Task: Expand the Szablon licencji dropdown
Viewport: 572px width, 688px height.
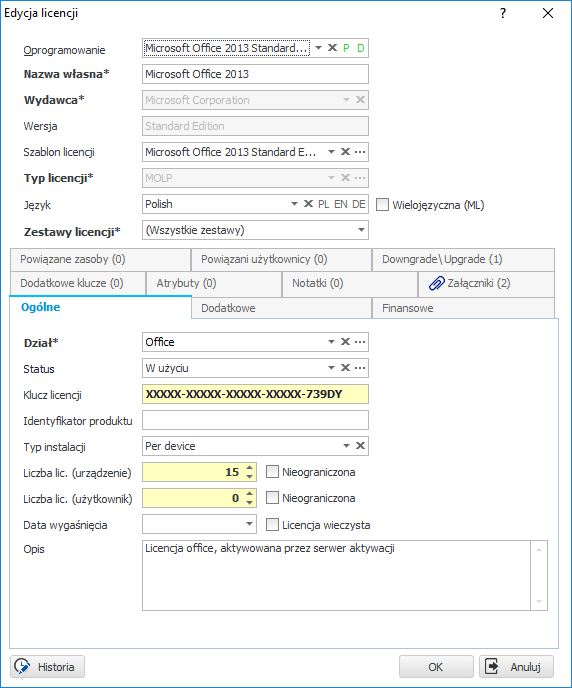Action: pyautogui.click(x=332, y=152)
